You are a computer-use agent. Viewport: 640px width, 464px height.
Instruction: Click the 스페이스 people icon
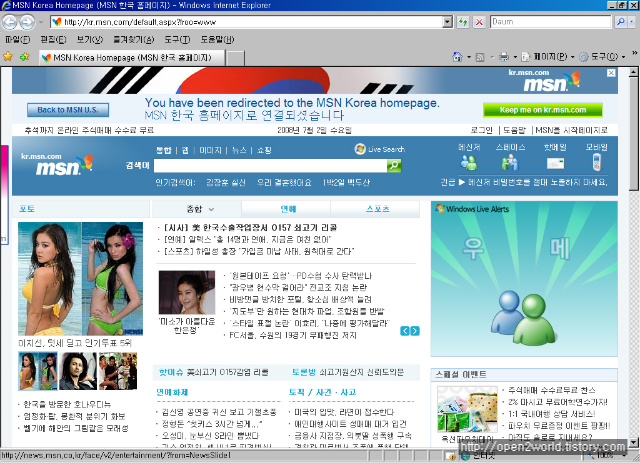point(510,163)
